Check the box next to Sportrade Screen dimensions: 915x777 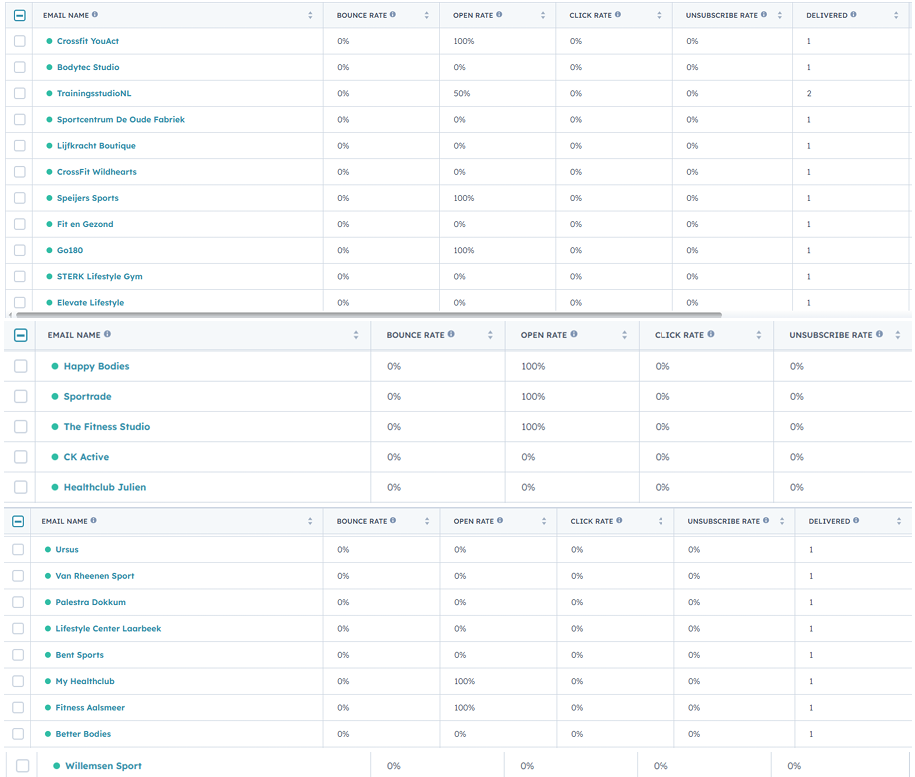(x=20, y=396)
